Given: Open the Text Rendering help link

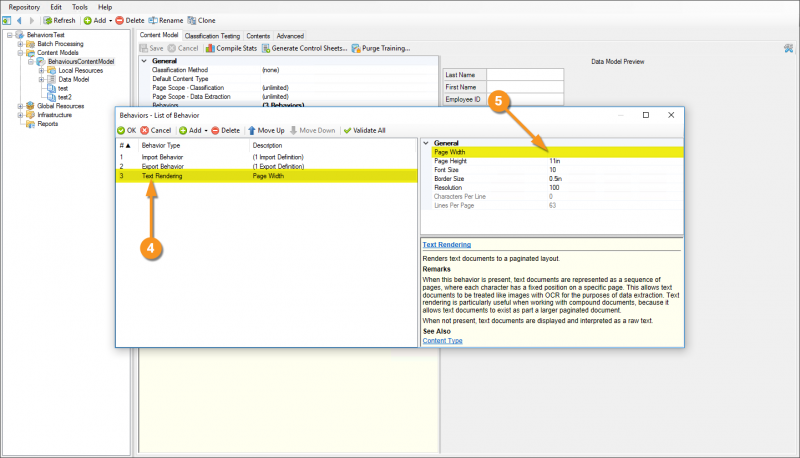Looking at the screenshot, I should tap(446, 244).
